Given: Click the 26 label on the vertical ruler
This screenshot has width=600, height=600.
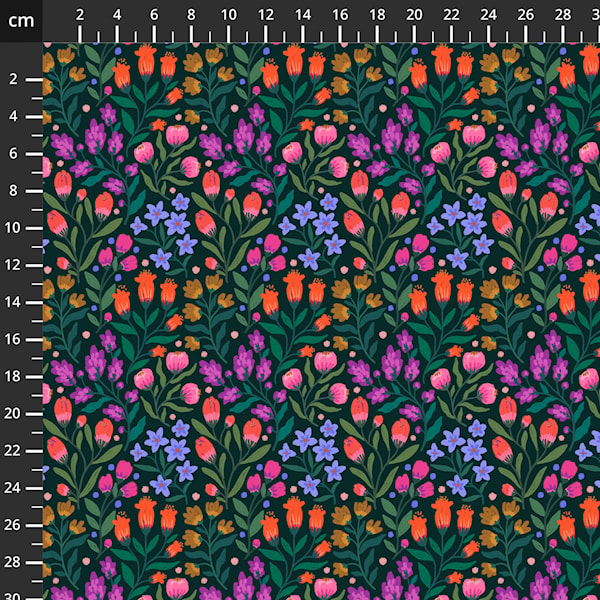Looking at the screenshot, I should click(12, 525).
